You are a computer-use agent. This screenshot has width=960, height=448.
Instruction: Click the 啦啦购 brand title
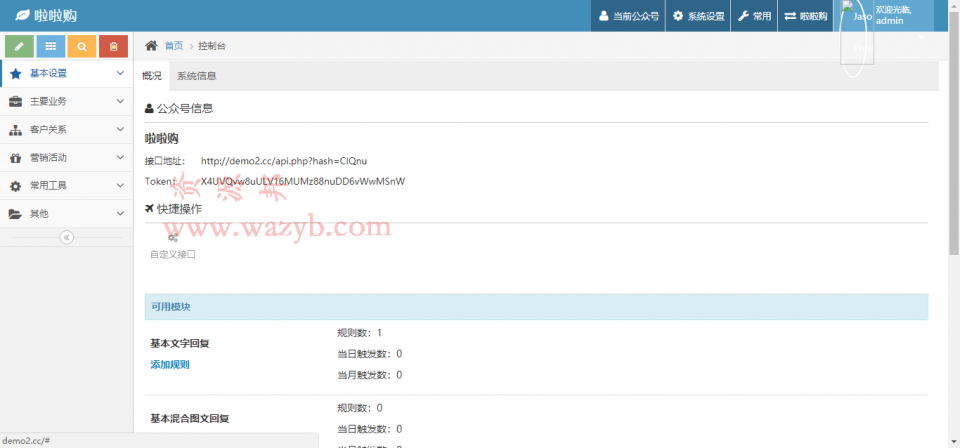[x=56, y=16]
